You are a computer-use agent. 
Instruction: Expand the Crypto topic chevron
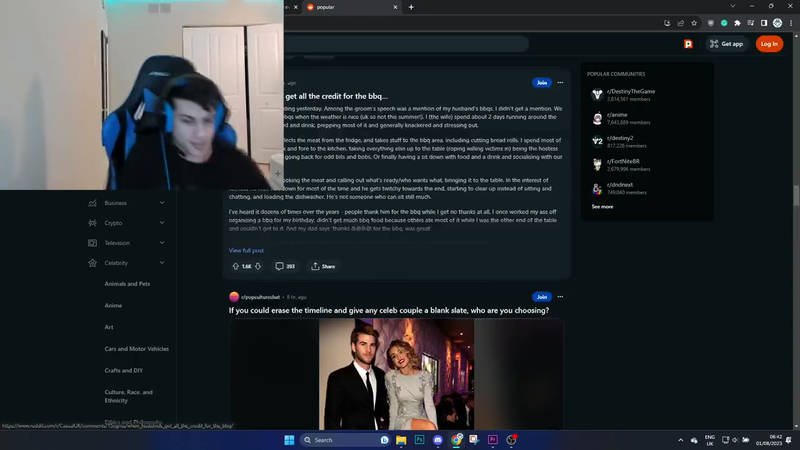click(x=162, y=223)
